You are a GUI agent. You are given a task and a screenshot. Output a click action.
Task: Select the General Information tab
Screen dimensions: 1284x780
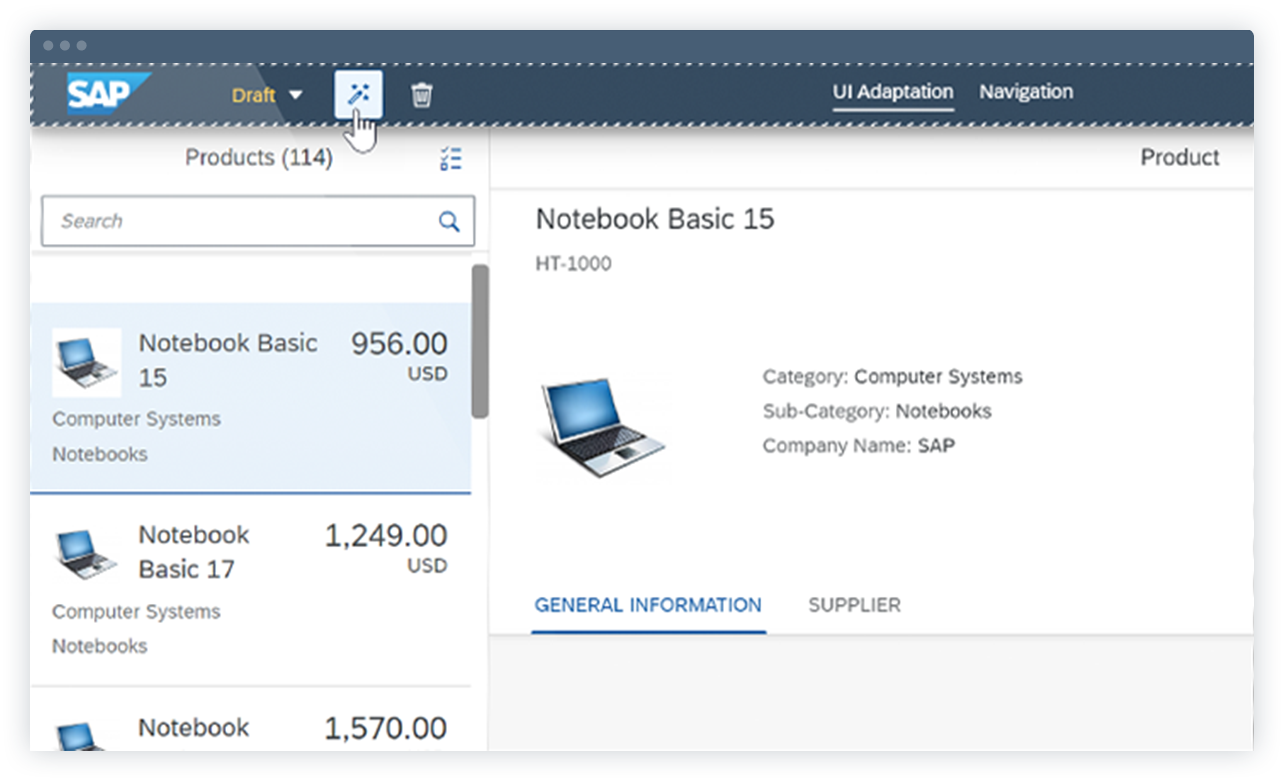pyautogui.click(x=647, y=605)
